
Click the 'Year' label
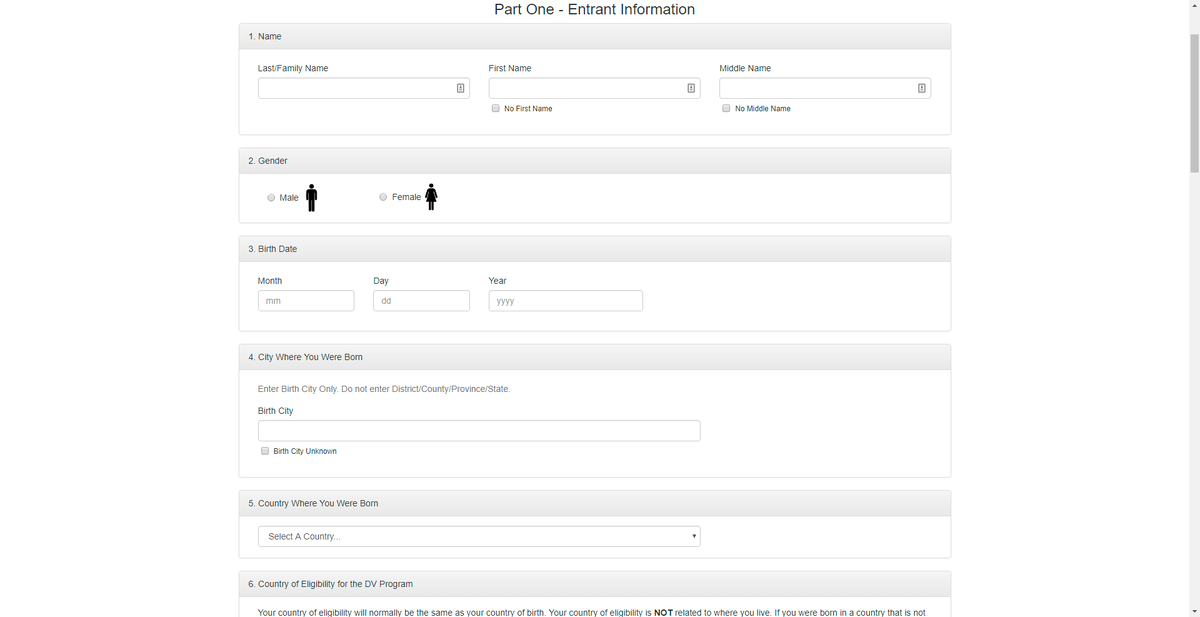pos(498,281)
